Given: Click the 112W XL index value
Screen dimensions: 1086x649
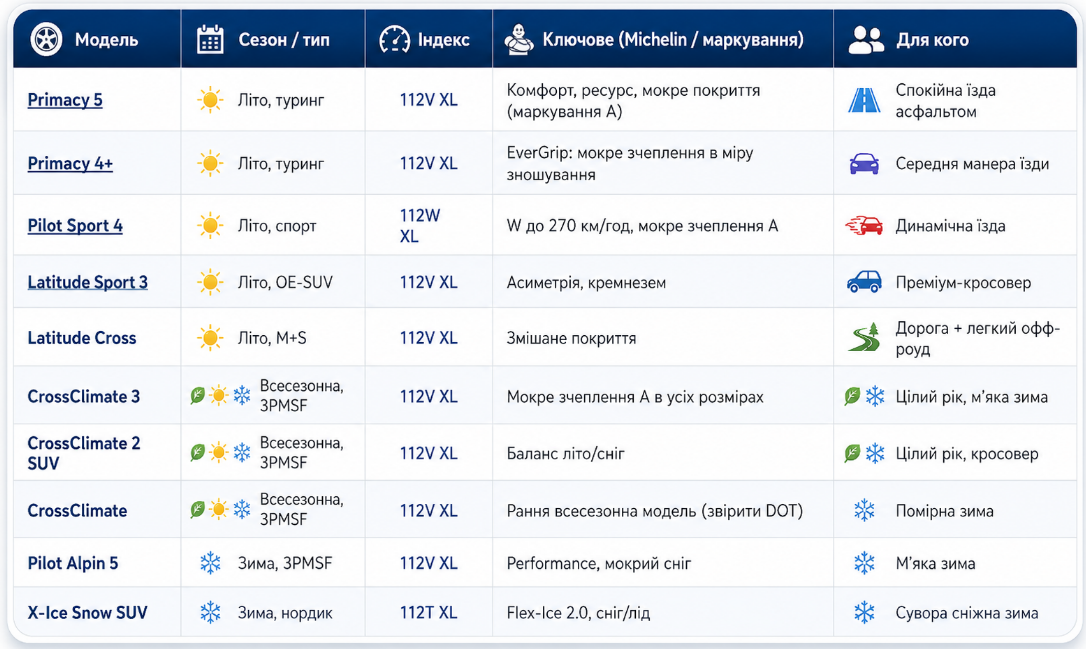Looking at the screenshot, I should coord(420,226).
